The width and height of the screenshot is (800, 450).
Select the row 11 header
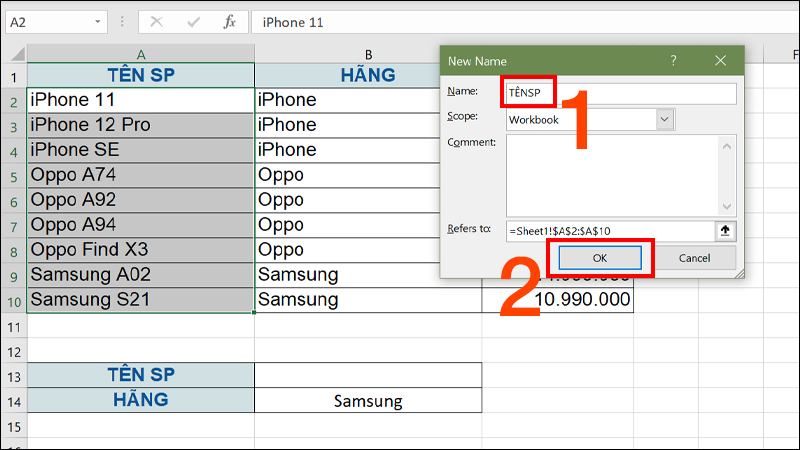(x=13, y=326)
